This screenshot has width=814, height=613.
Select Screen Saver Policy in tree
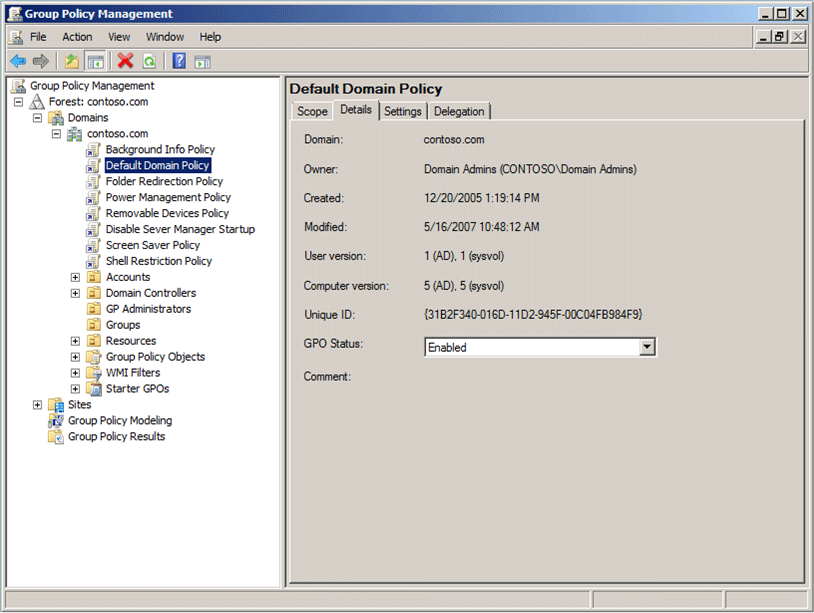152,245
